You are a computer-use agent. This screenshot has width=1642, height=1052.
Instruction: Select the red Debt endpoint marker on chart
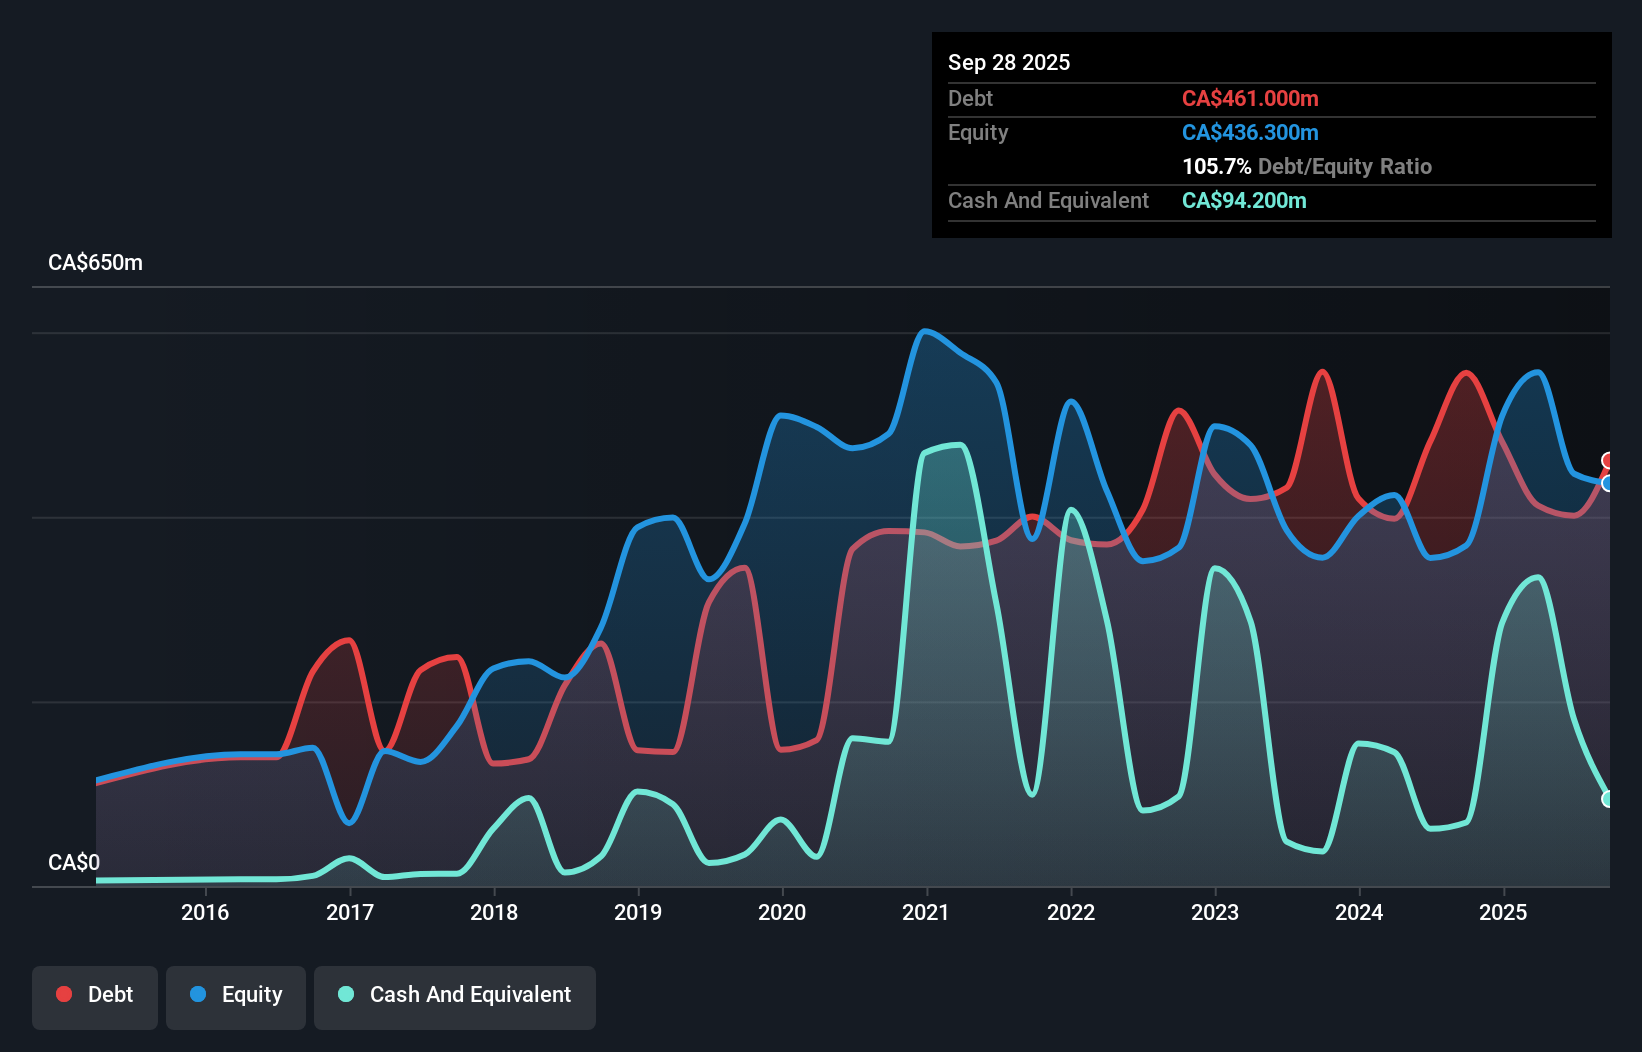pyautogui.click(x=1608, y=461)
